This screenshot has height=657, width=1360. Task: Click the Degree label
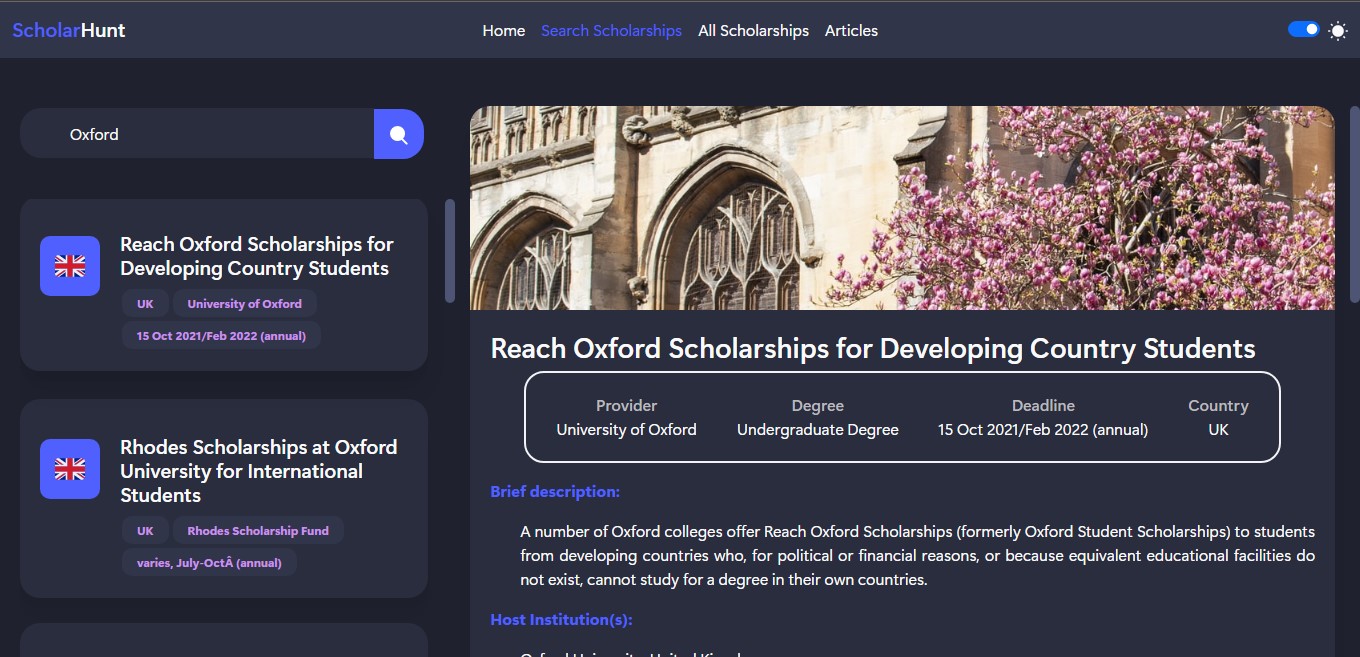pos(818,406)
